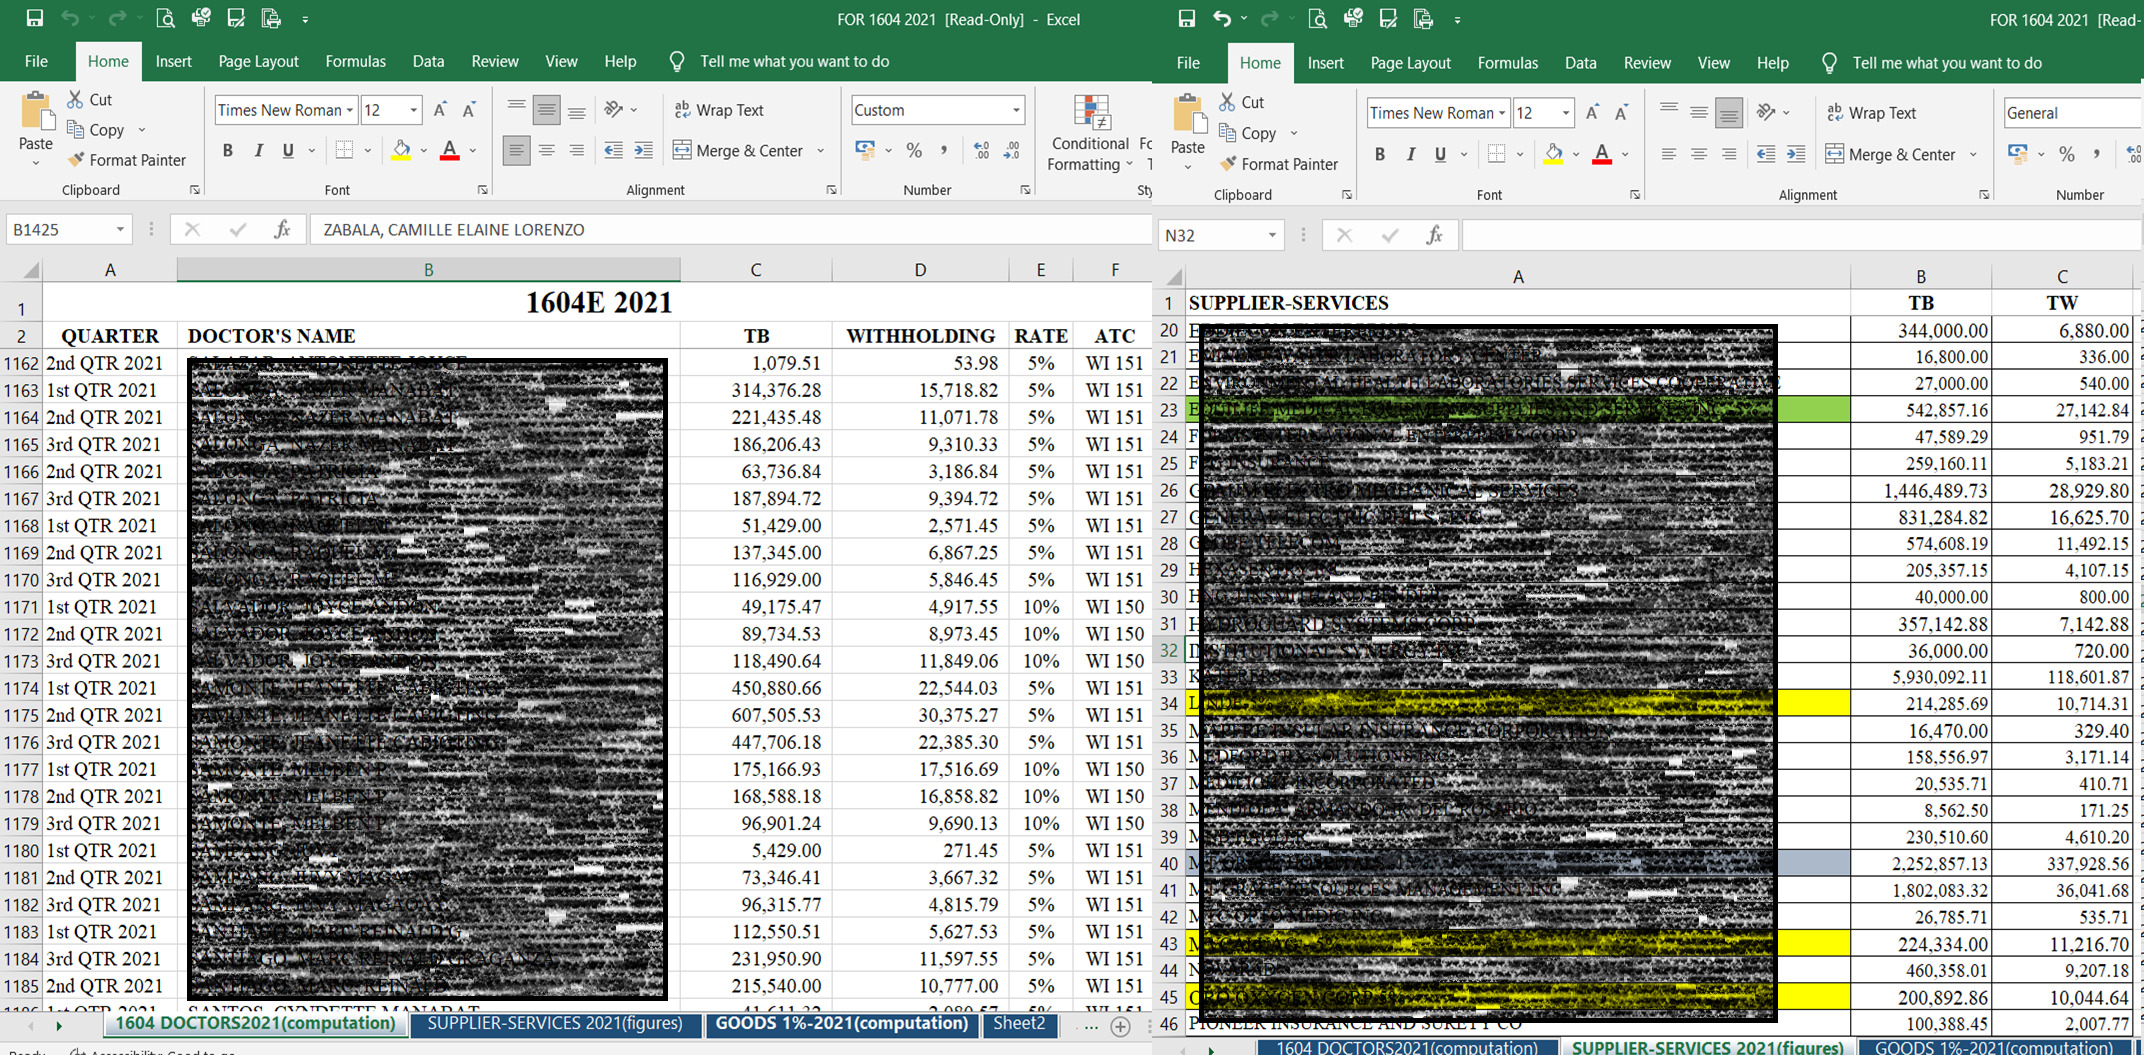Click yellow Fill Color button in left ribbon

[401, 150]
